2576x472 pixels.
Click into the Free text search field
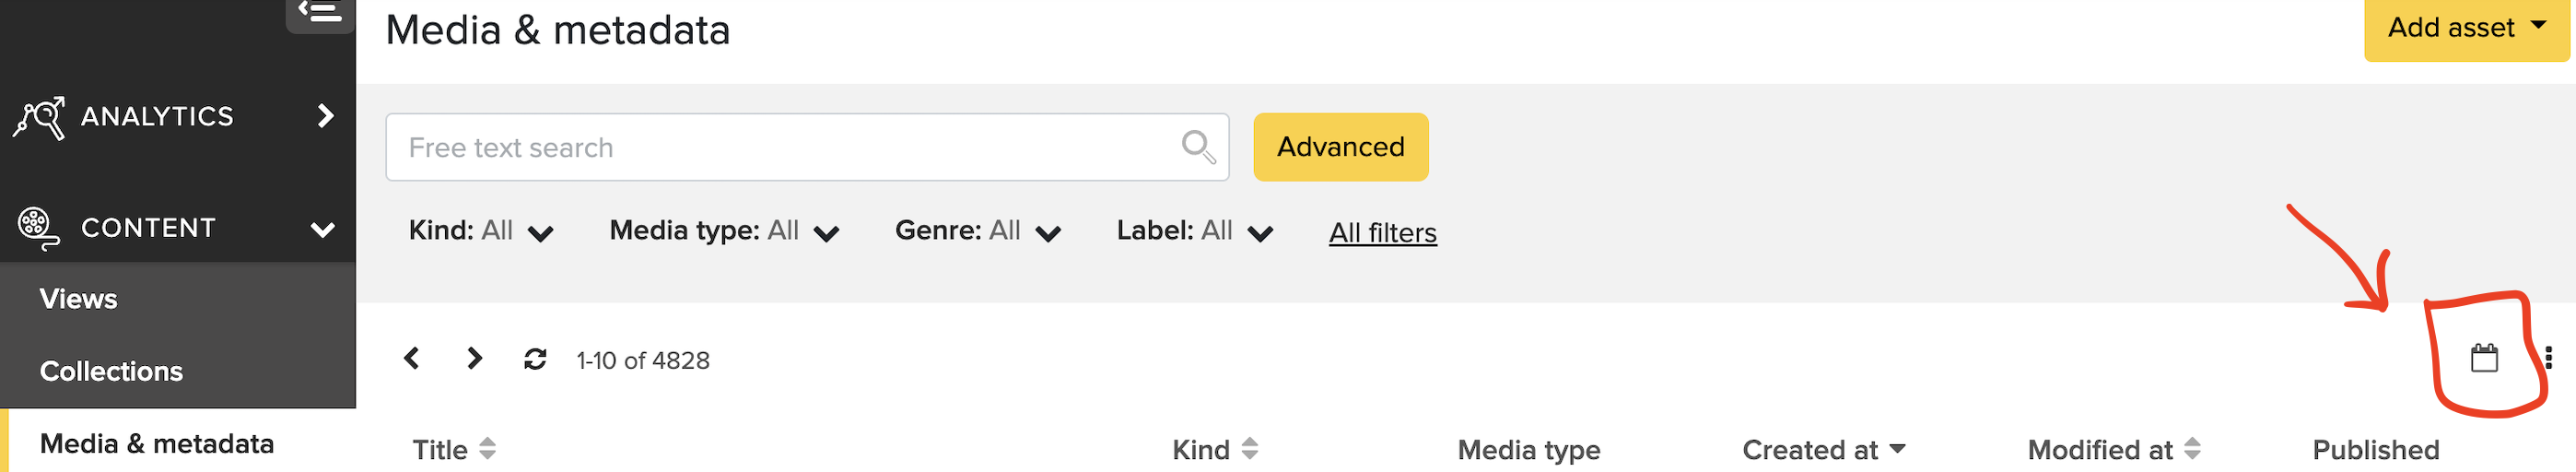coord(780,147)
